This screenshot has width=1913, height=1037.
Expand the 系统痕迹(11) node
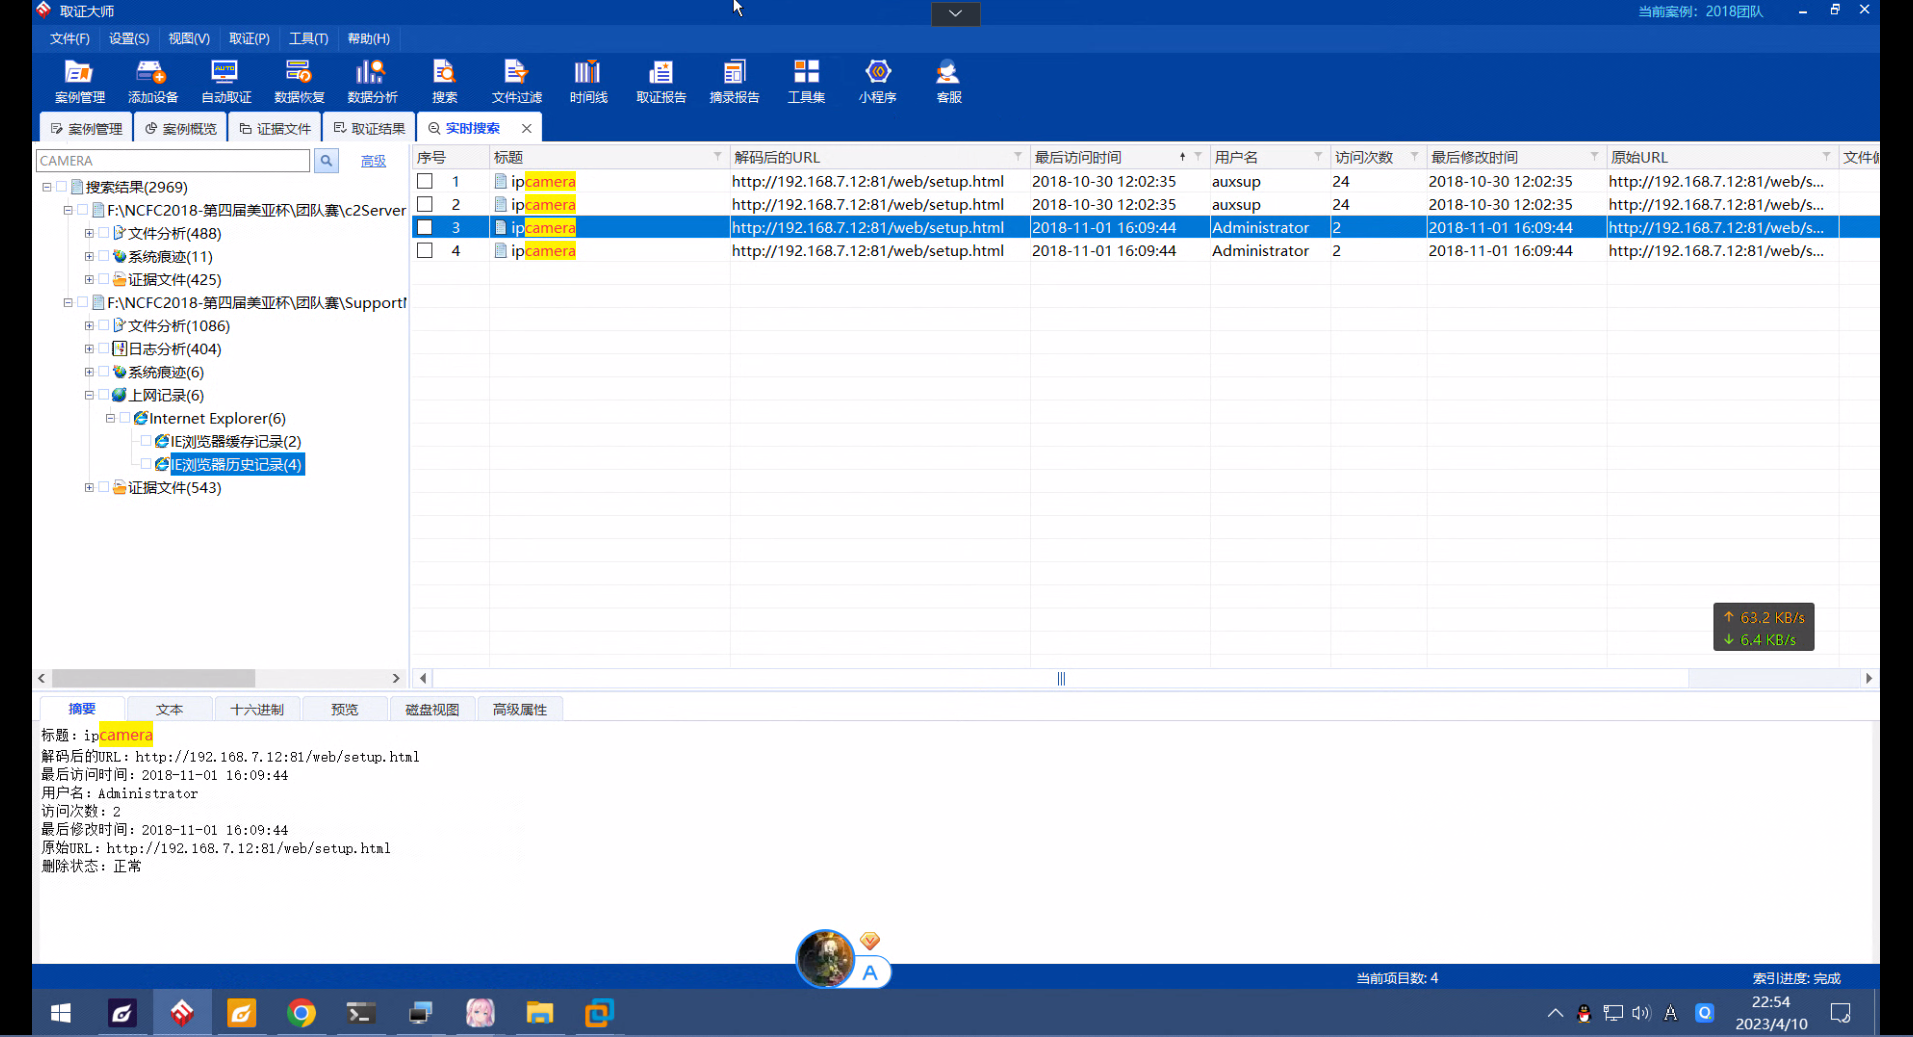(x=89, y=256)
